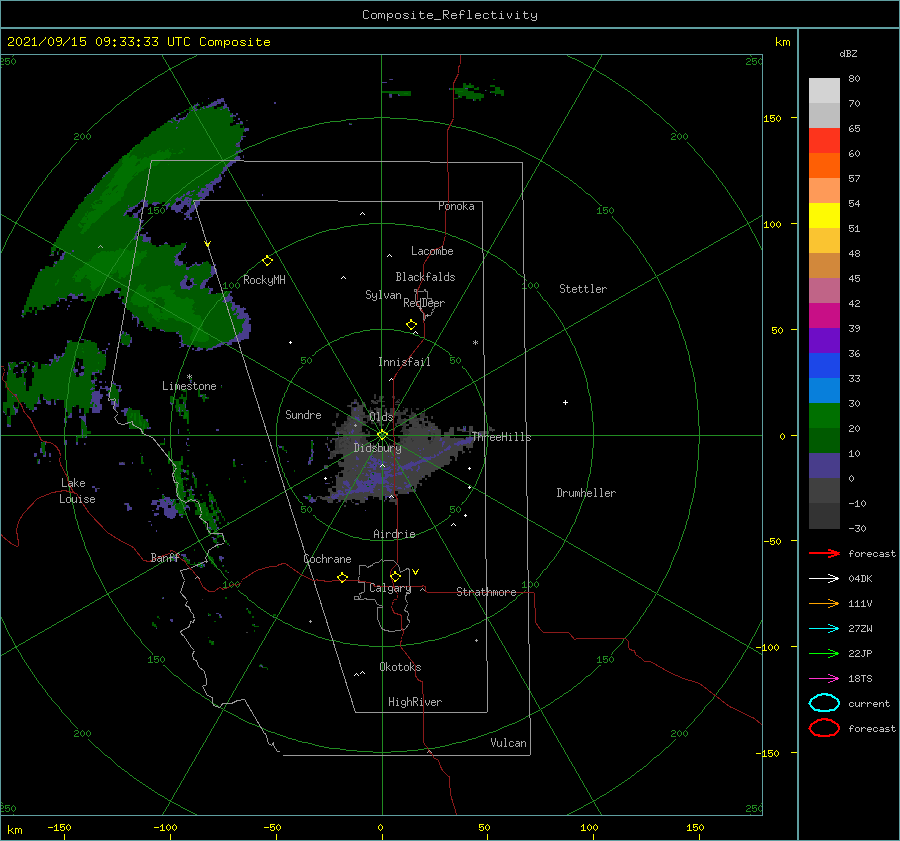Click the Sundre label
This screenshot has width=900, height=841.
303,414
